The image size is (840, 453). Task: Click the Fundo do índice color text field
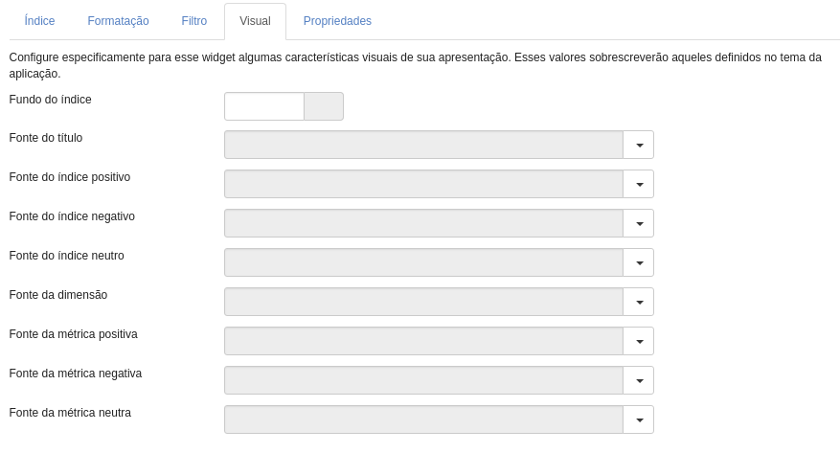[x=264, y=107]
